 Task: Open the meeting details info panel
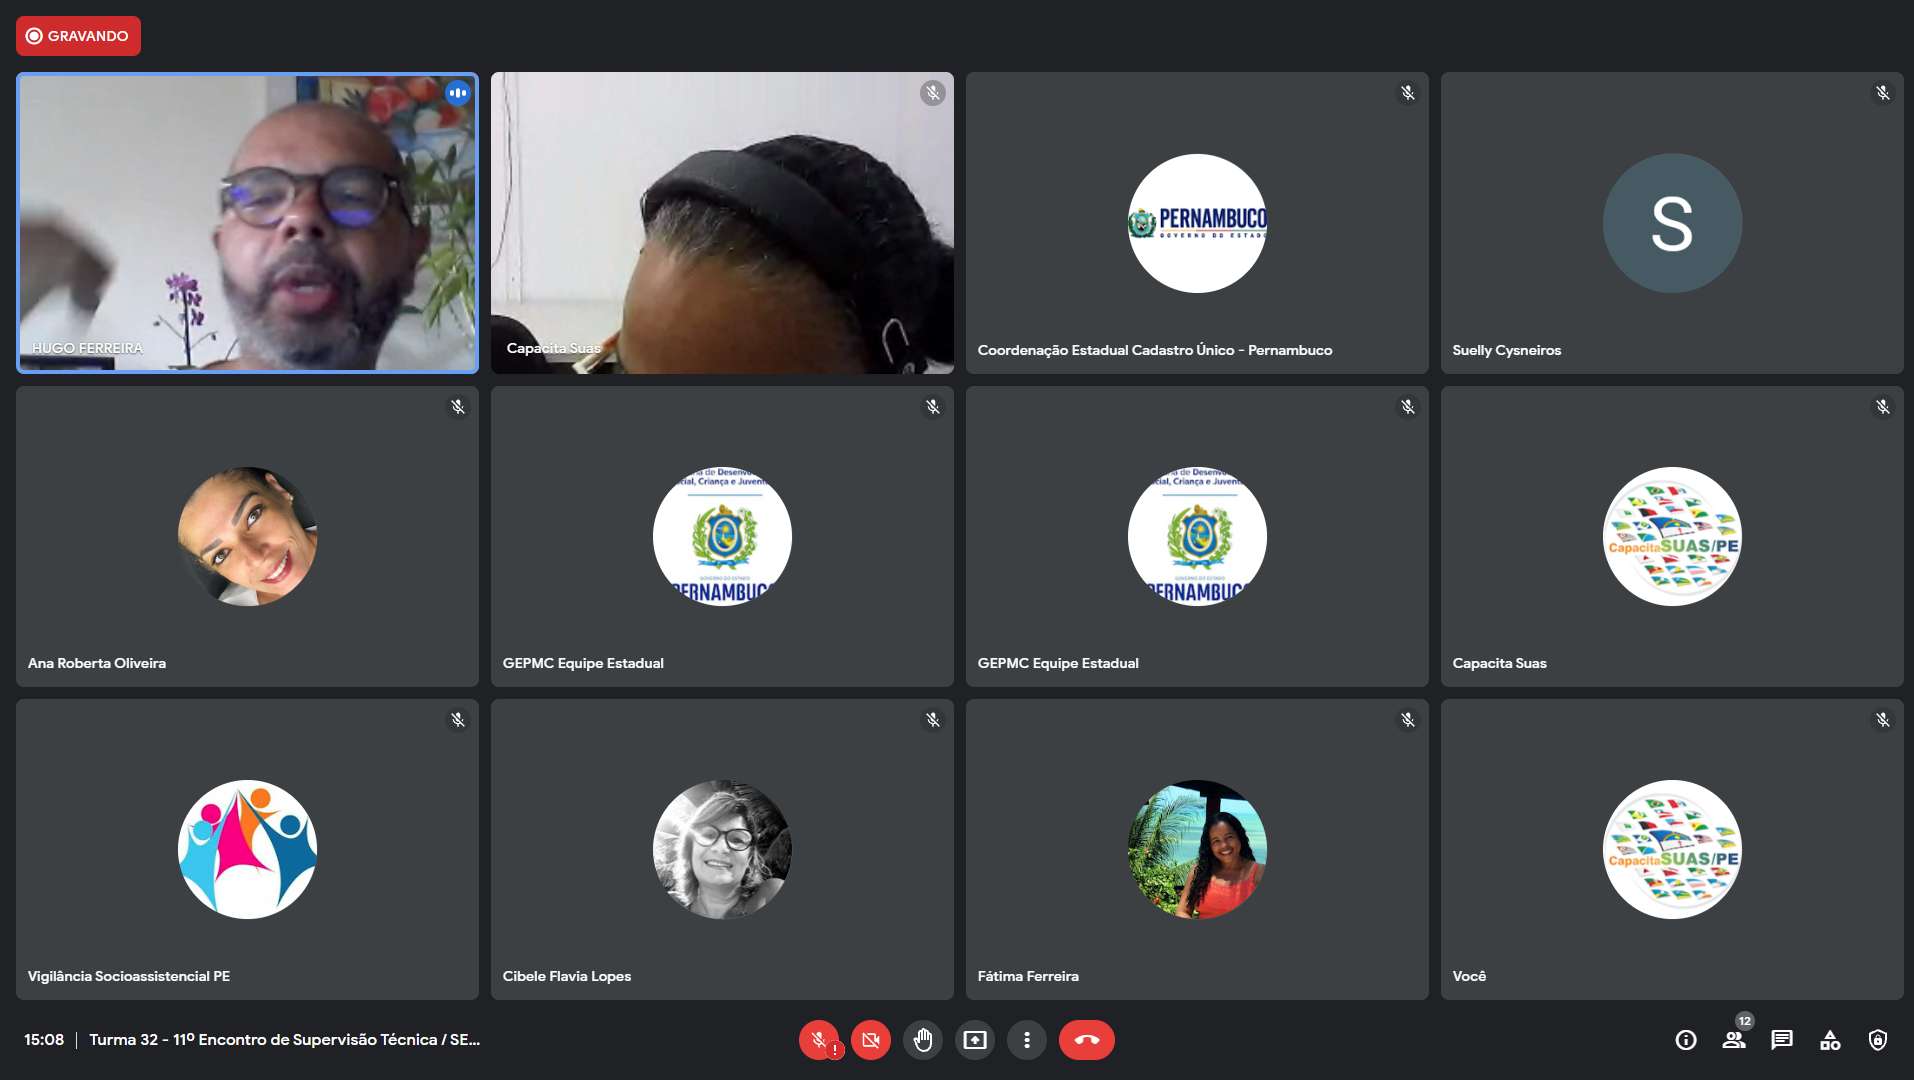1686,1040
